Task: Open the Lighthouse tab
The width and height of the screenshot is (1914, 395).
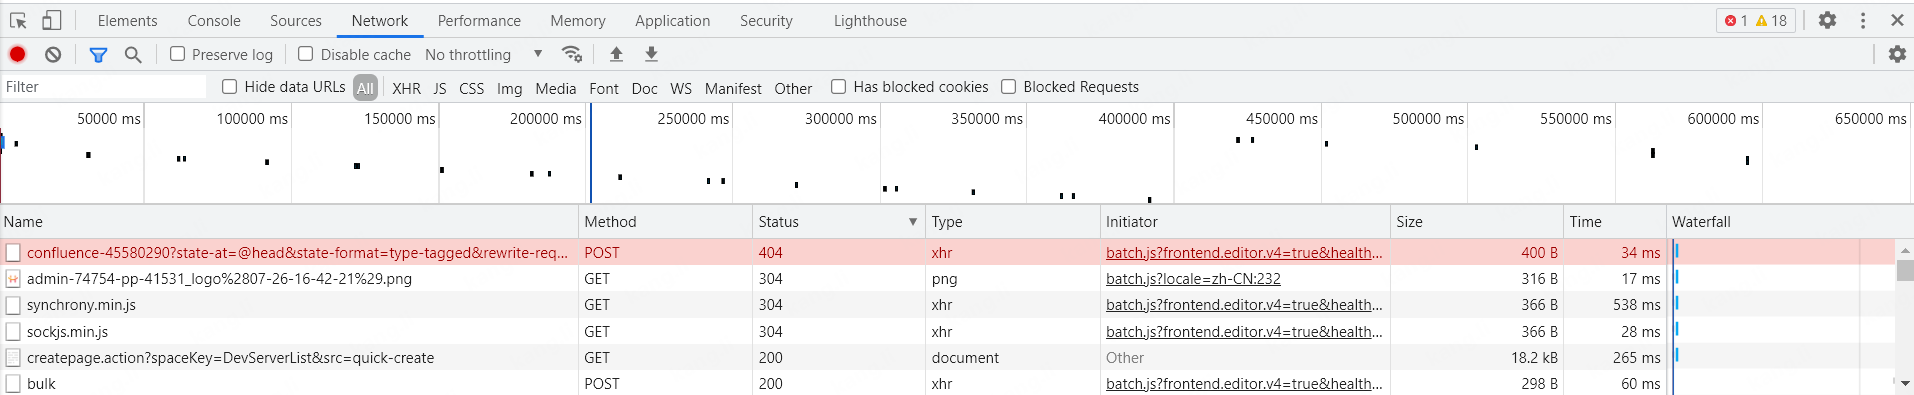Action: (870, 20)
